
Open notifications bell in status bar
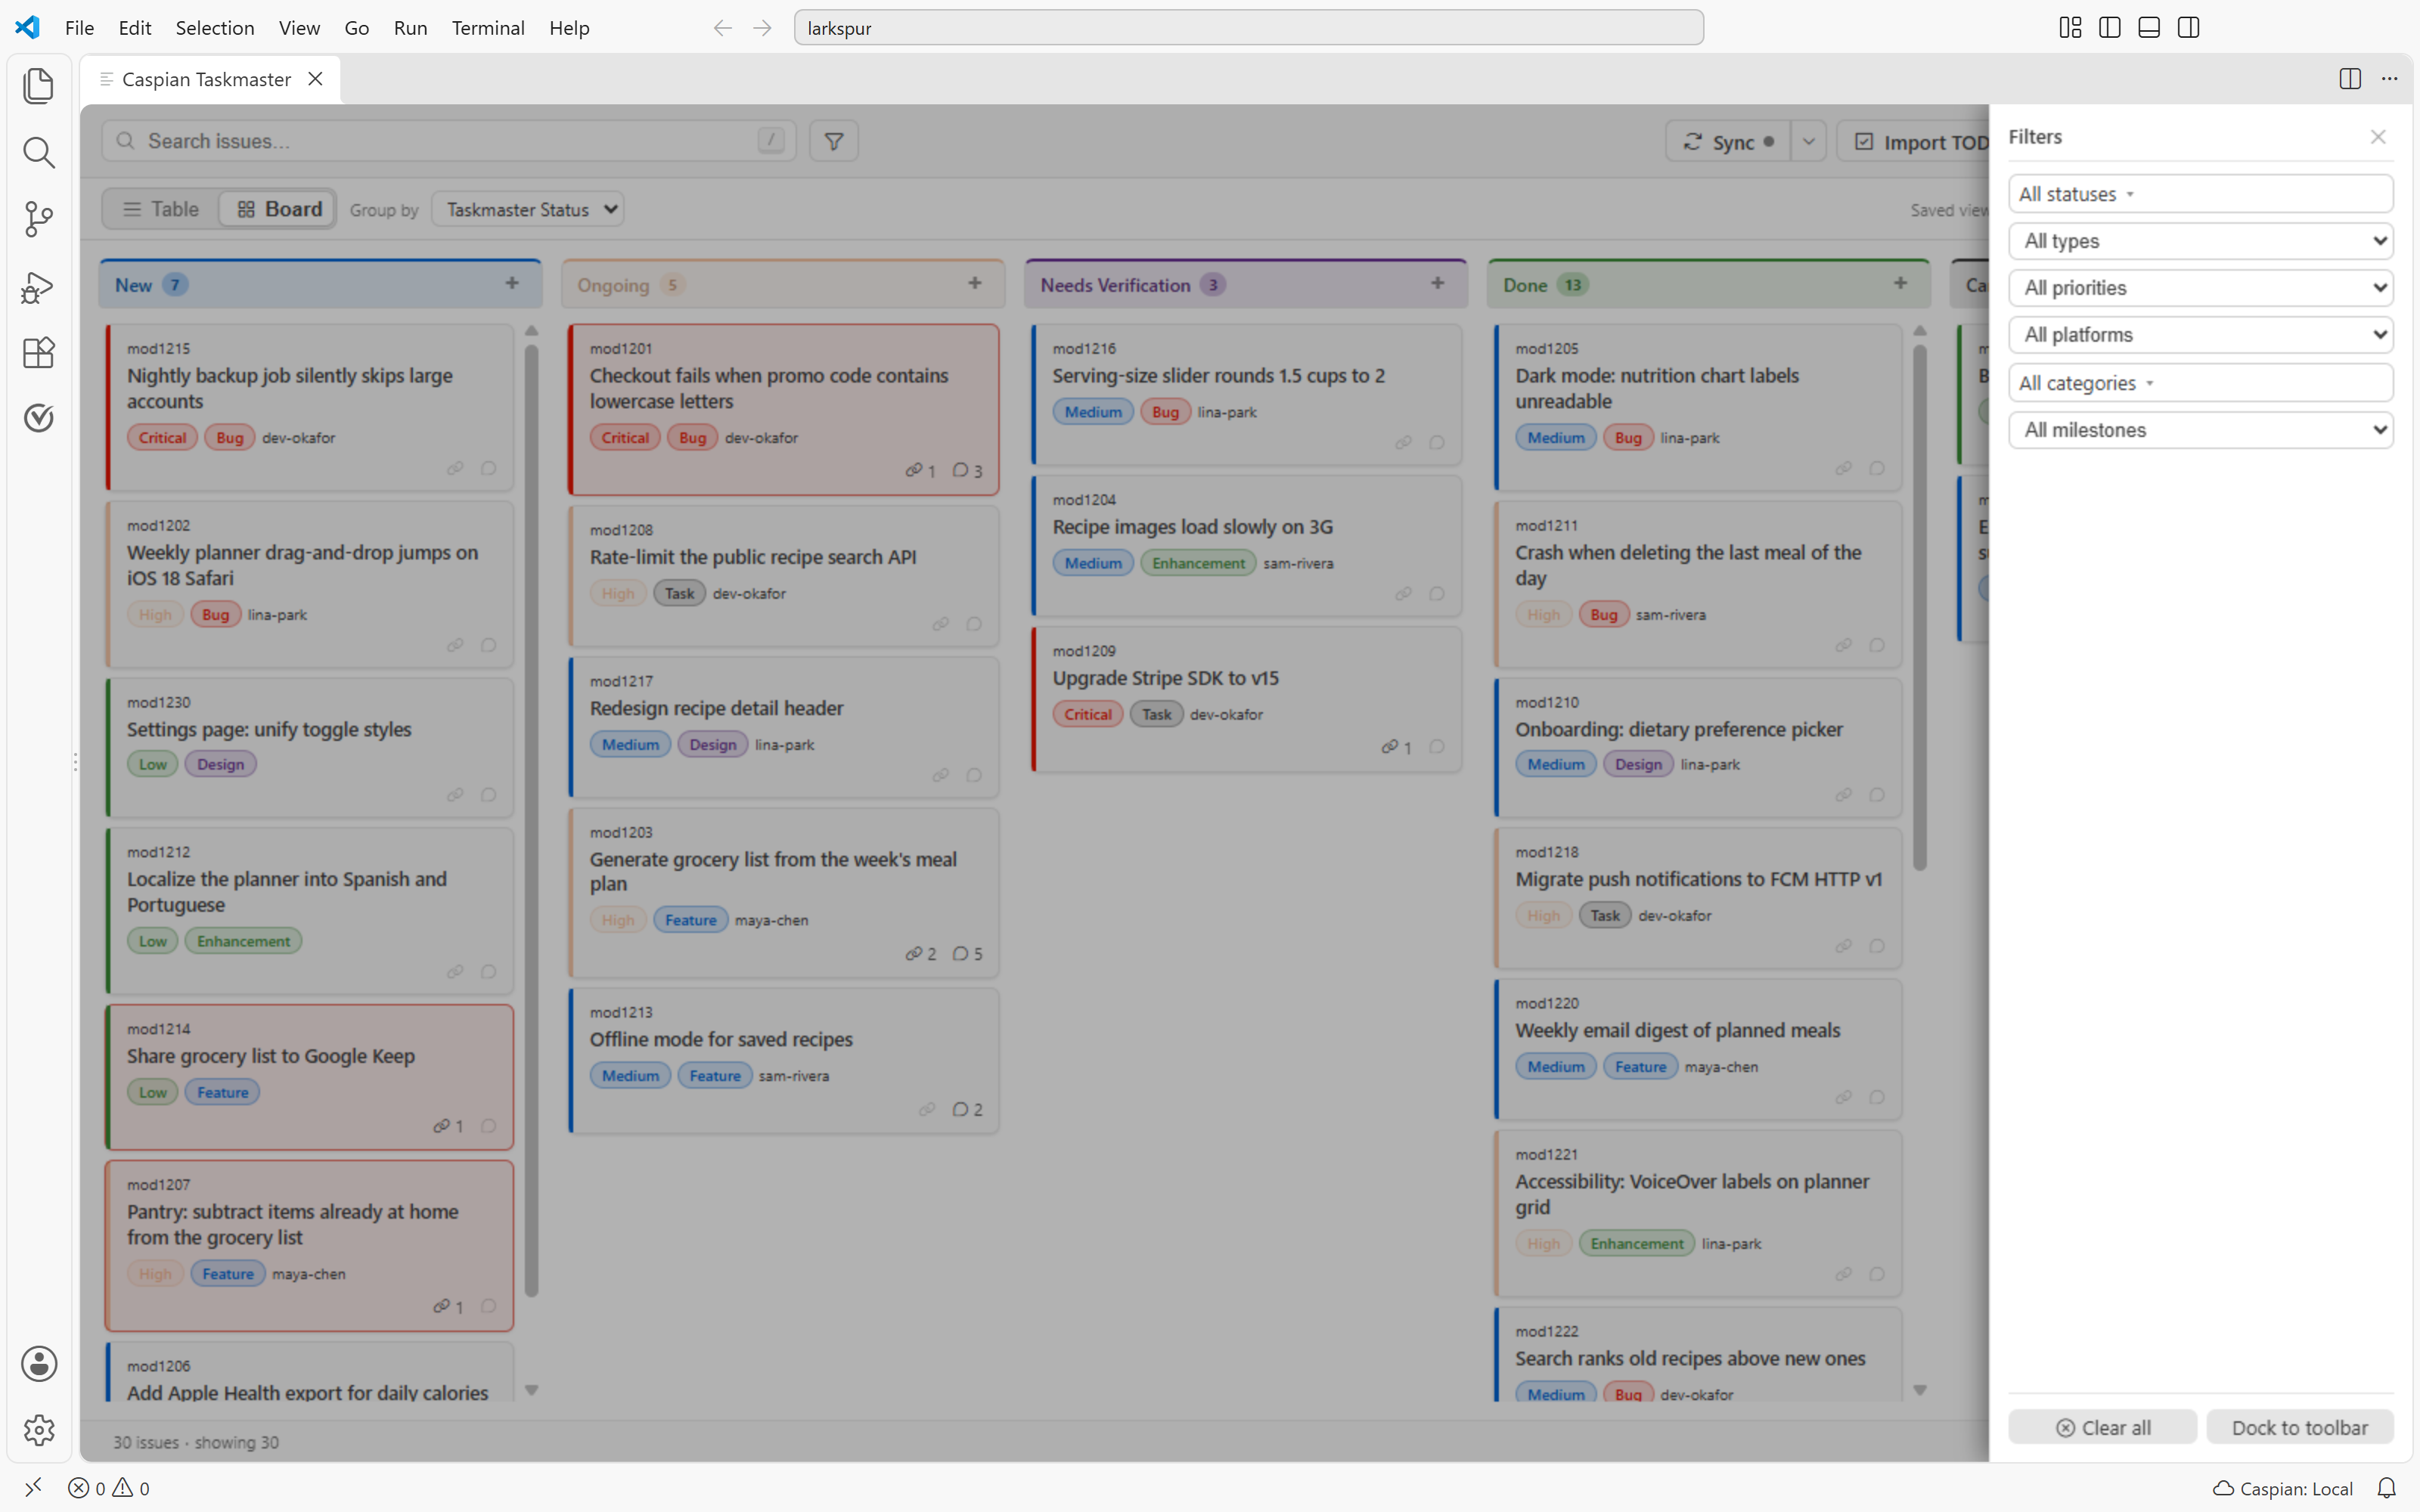[x=2386, y=1488]
